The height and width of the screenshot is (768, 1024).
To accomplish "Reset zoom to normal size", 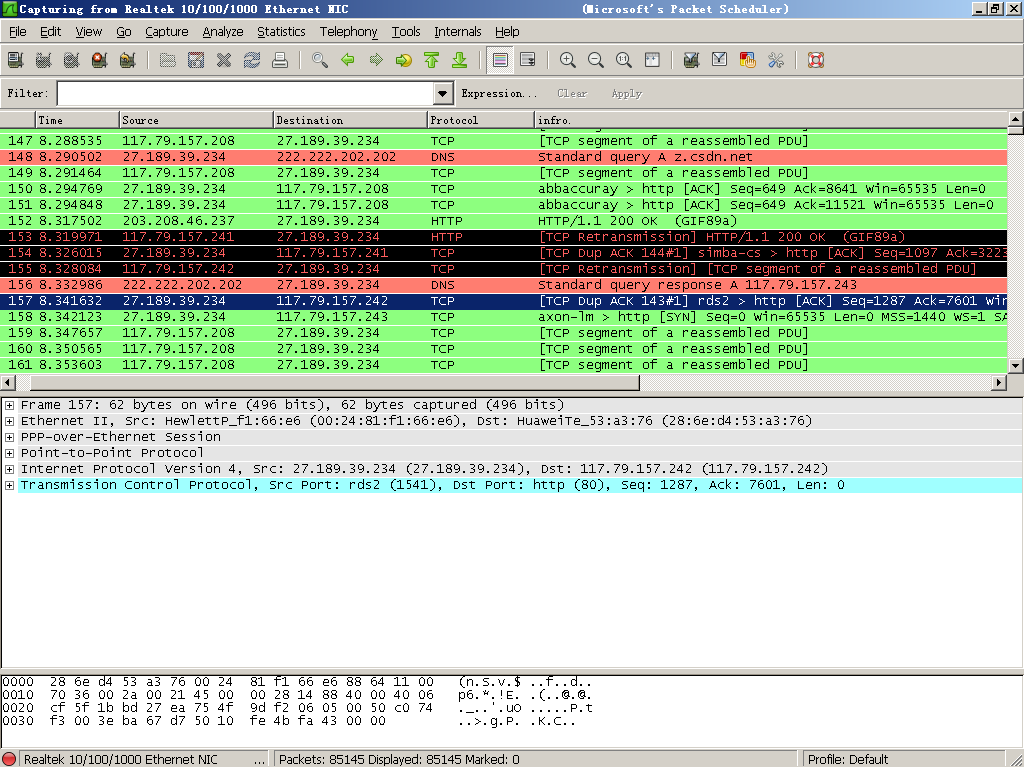I will pyautogui.click(x=624, y=60).
